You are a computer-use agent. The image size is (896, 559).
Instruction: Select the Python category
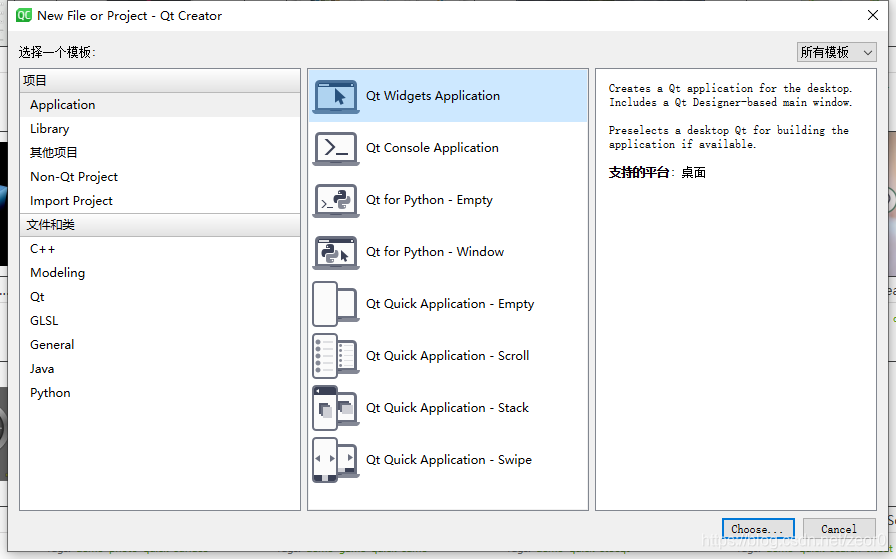click(x=160, y=393)
